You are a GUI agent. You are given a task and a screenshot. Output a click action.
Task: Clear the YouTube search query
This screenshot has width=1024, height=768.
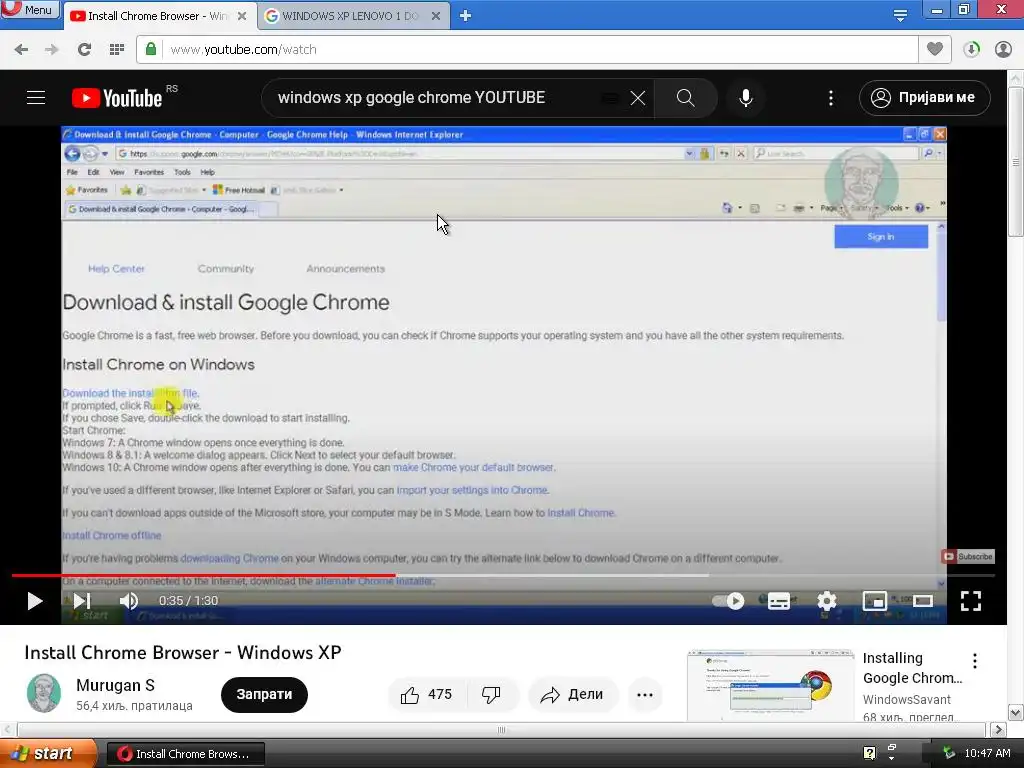click(x=637, y=98)
